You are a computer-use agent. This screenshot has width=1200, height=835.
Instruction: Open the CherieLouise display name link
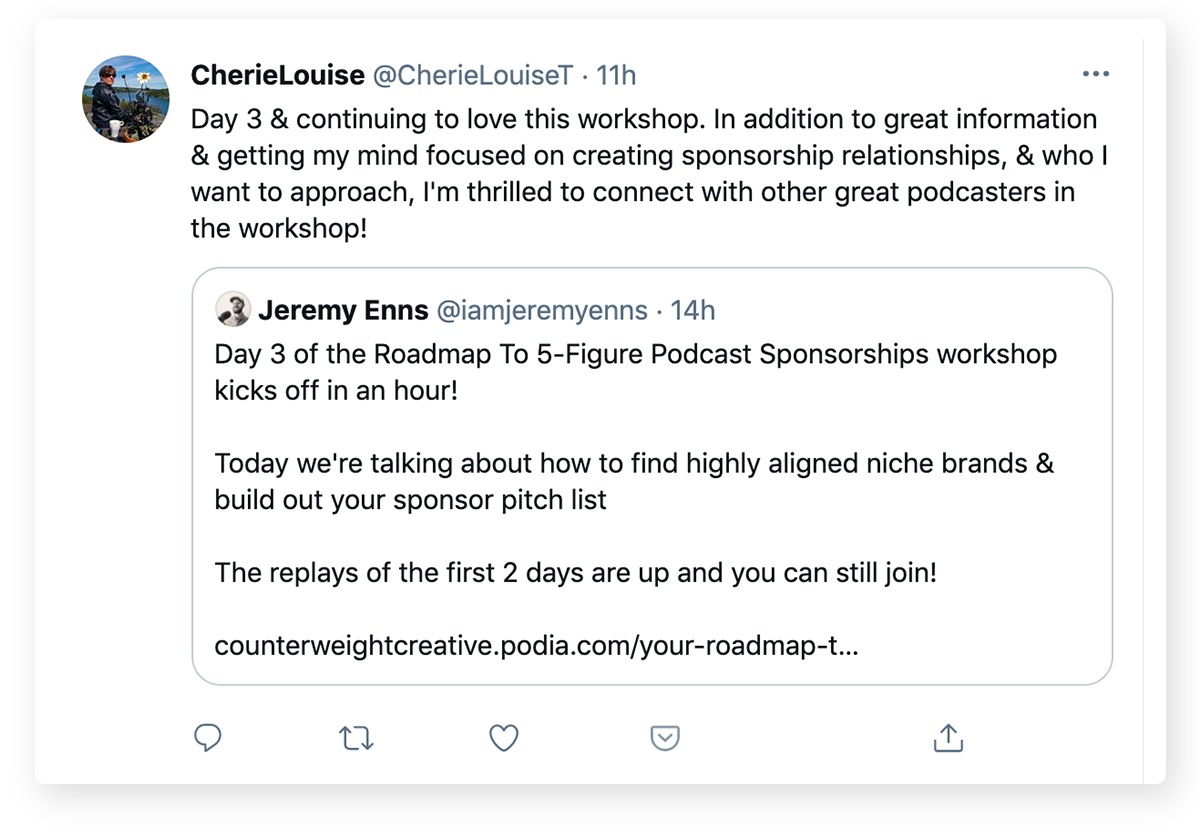coord(277,75)
